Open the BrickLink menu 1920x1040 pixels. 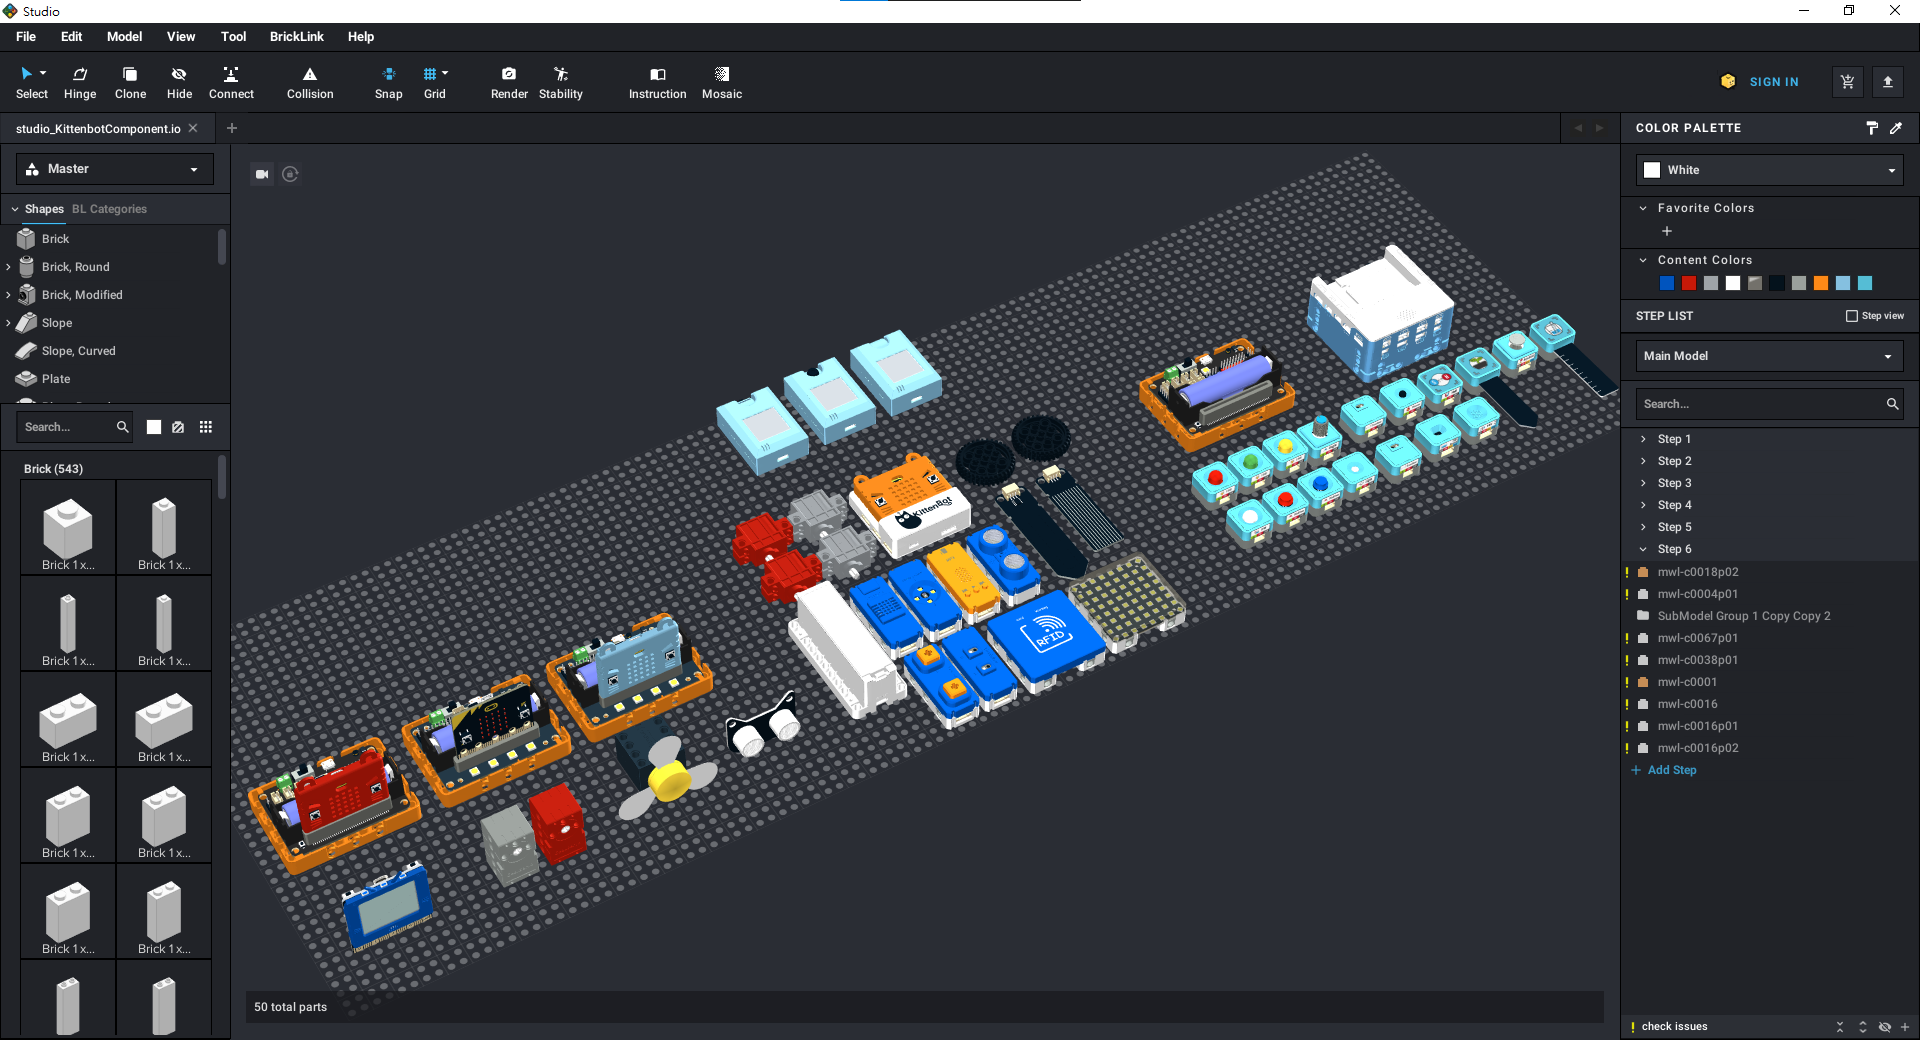click(296, 37)
